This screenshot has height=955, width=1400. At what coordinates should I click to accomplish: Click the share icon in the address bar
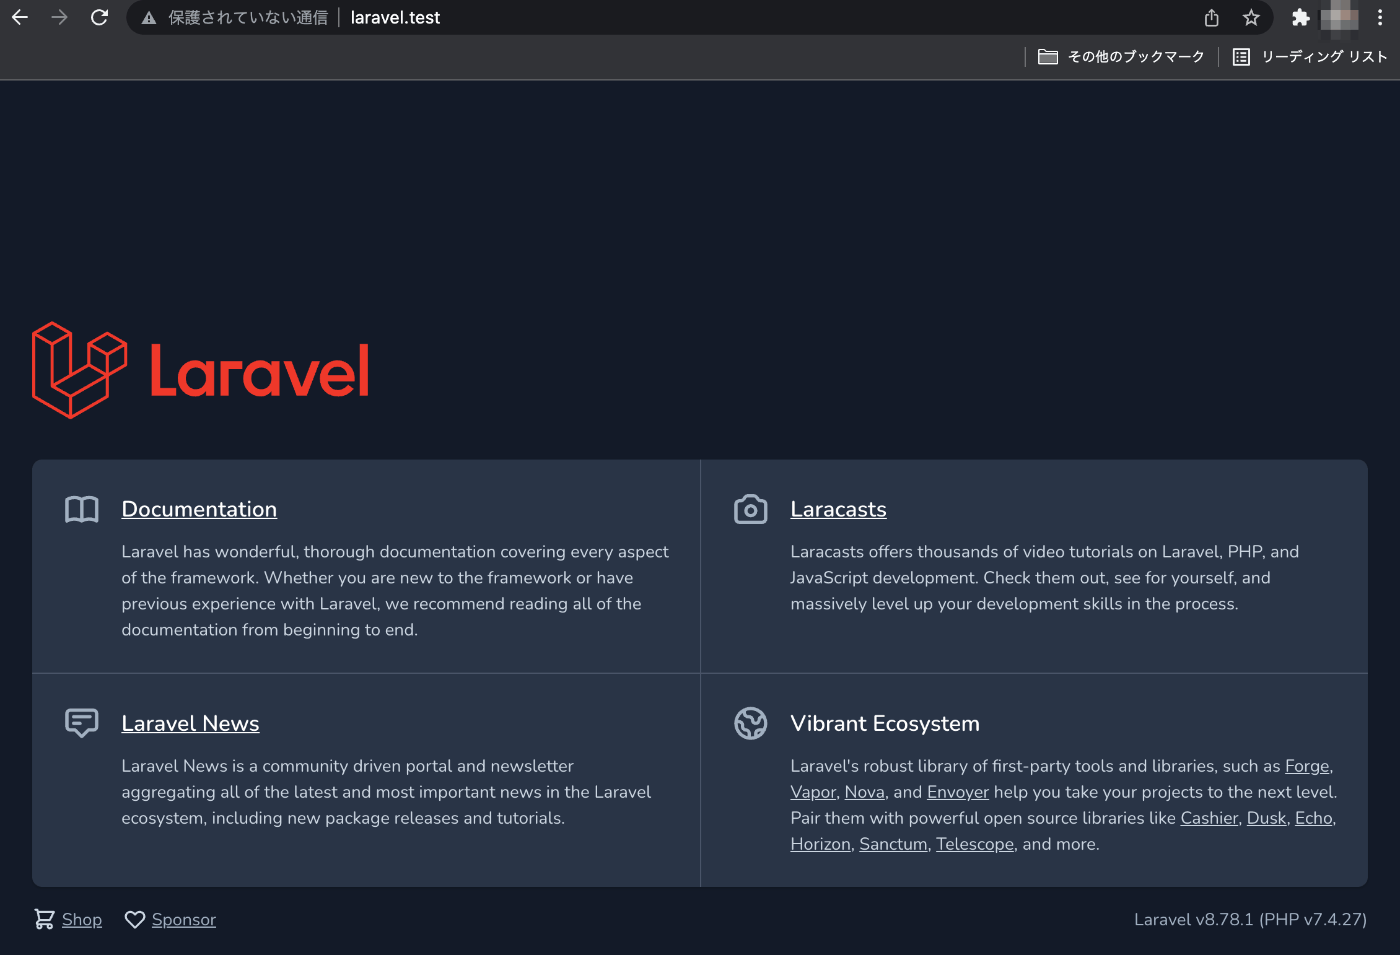point(1211,17)
